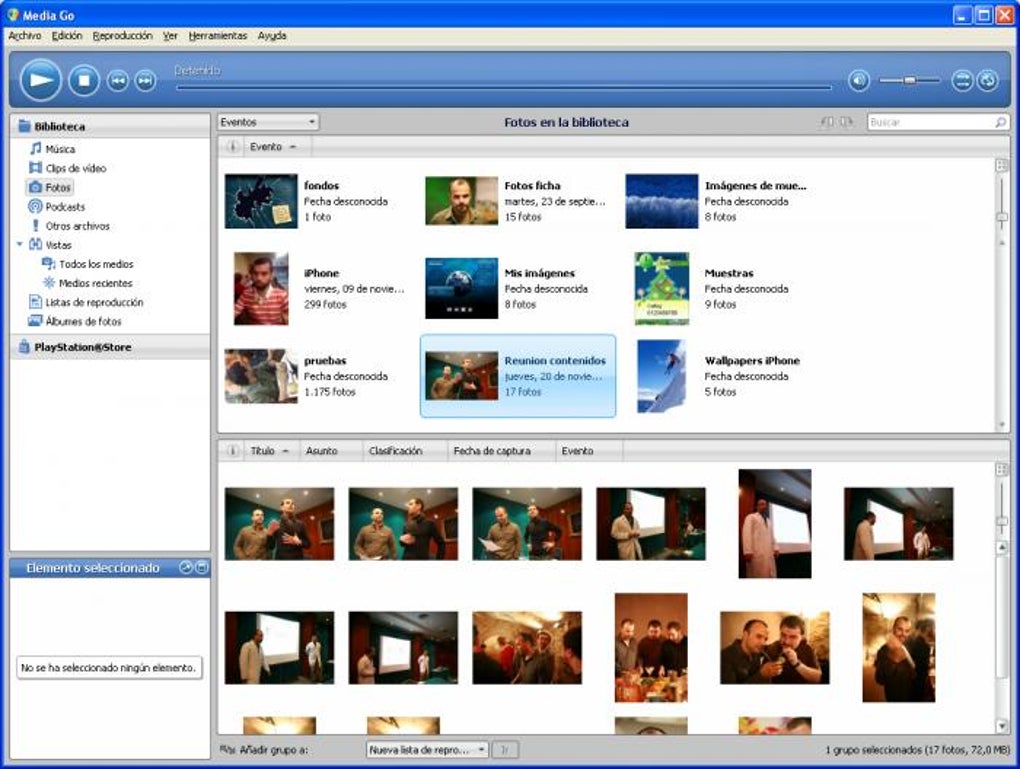Open Medios recientes view
The image size is (1020, 769).
[95, 283]
